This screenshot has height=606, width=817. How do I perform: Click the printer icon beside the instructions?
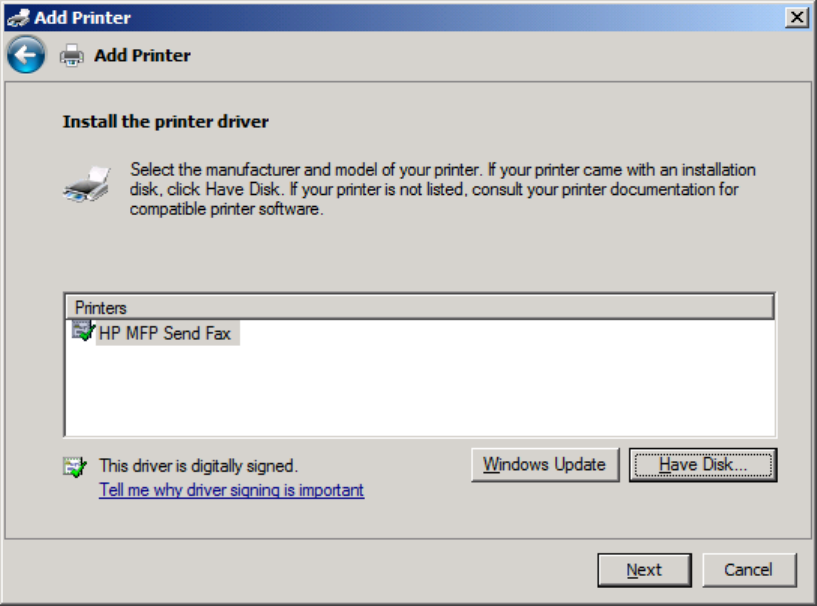[85, 185]
